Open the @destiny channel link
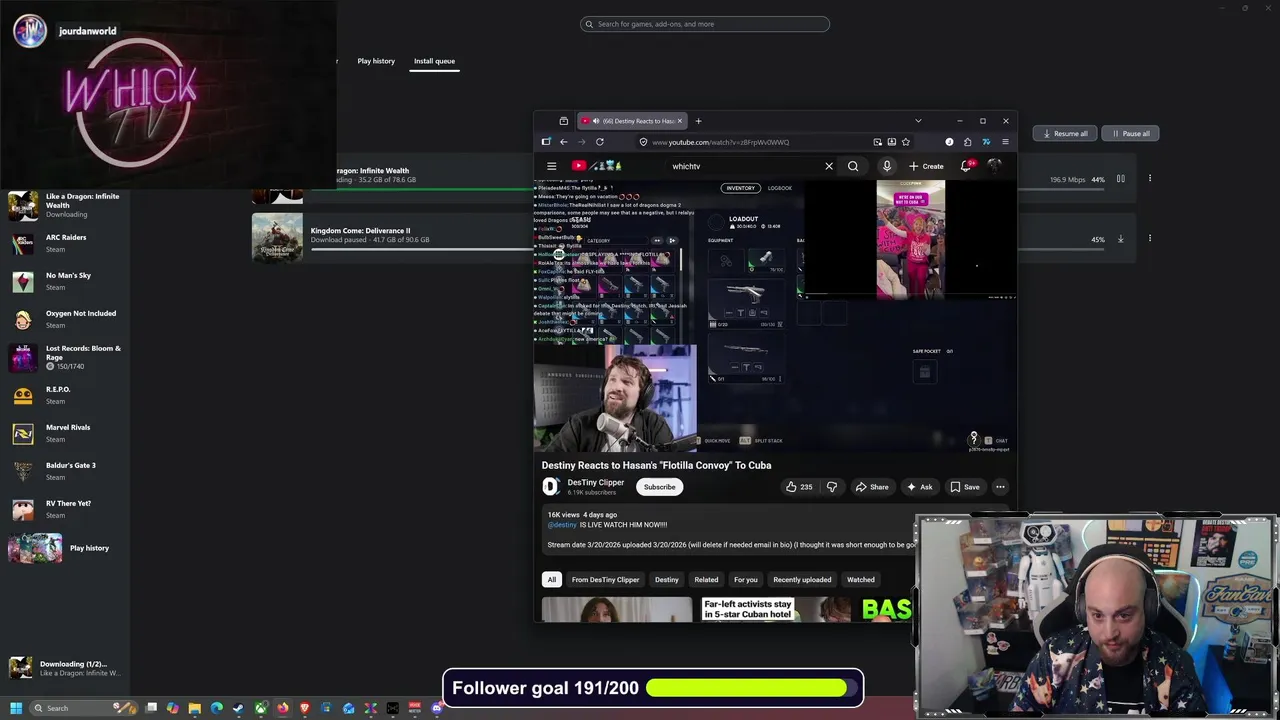The height and width of the screenshot is (720, 1280). [x=562, y=525]
